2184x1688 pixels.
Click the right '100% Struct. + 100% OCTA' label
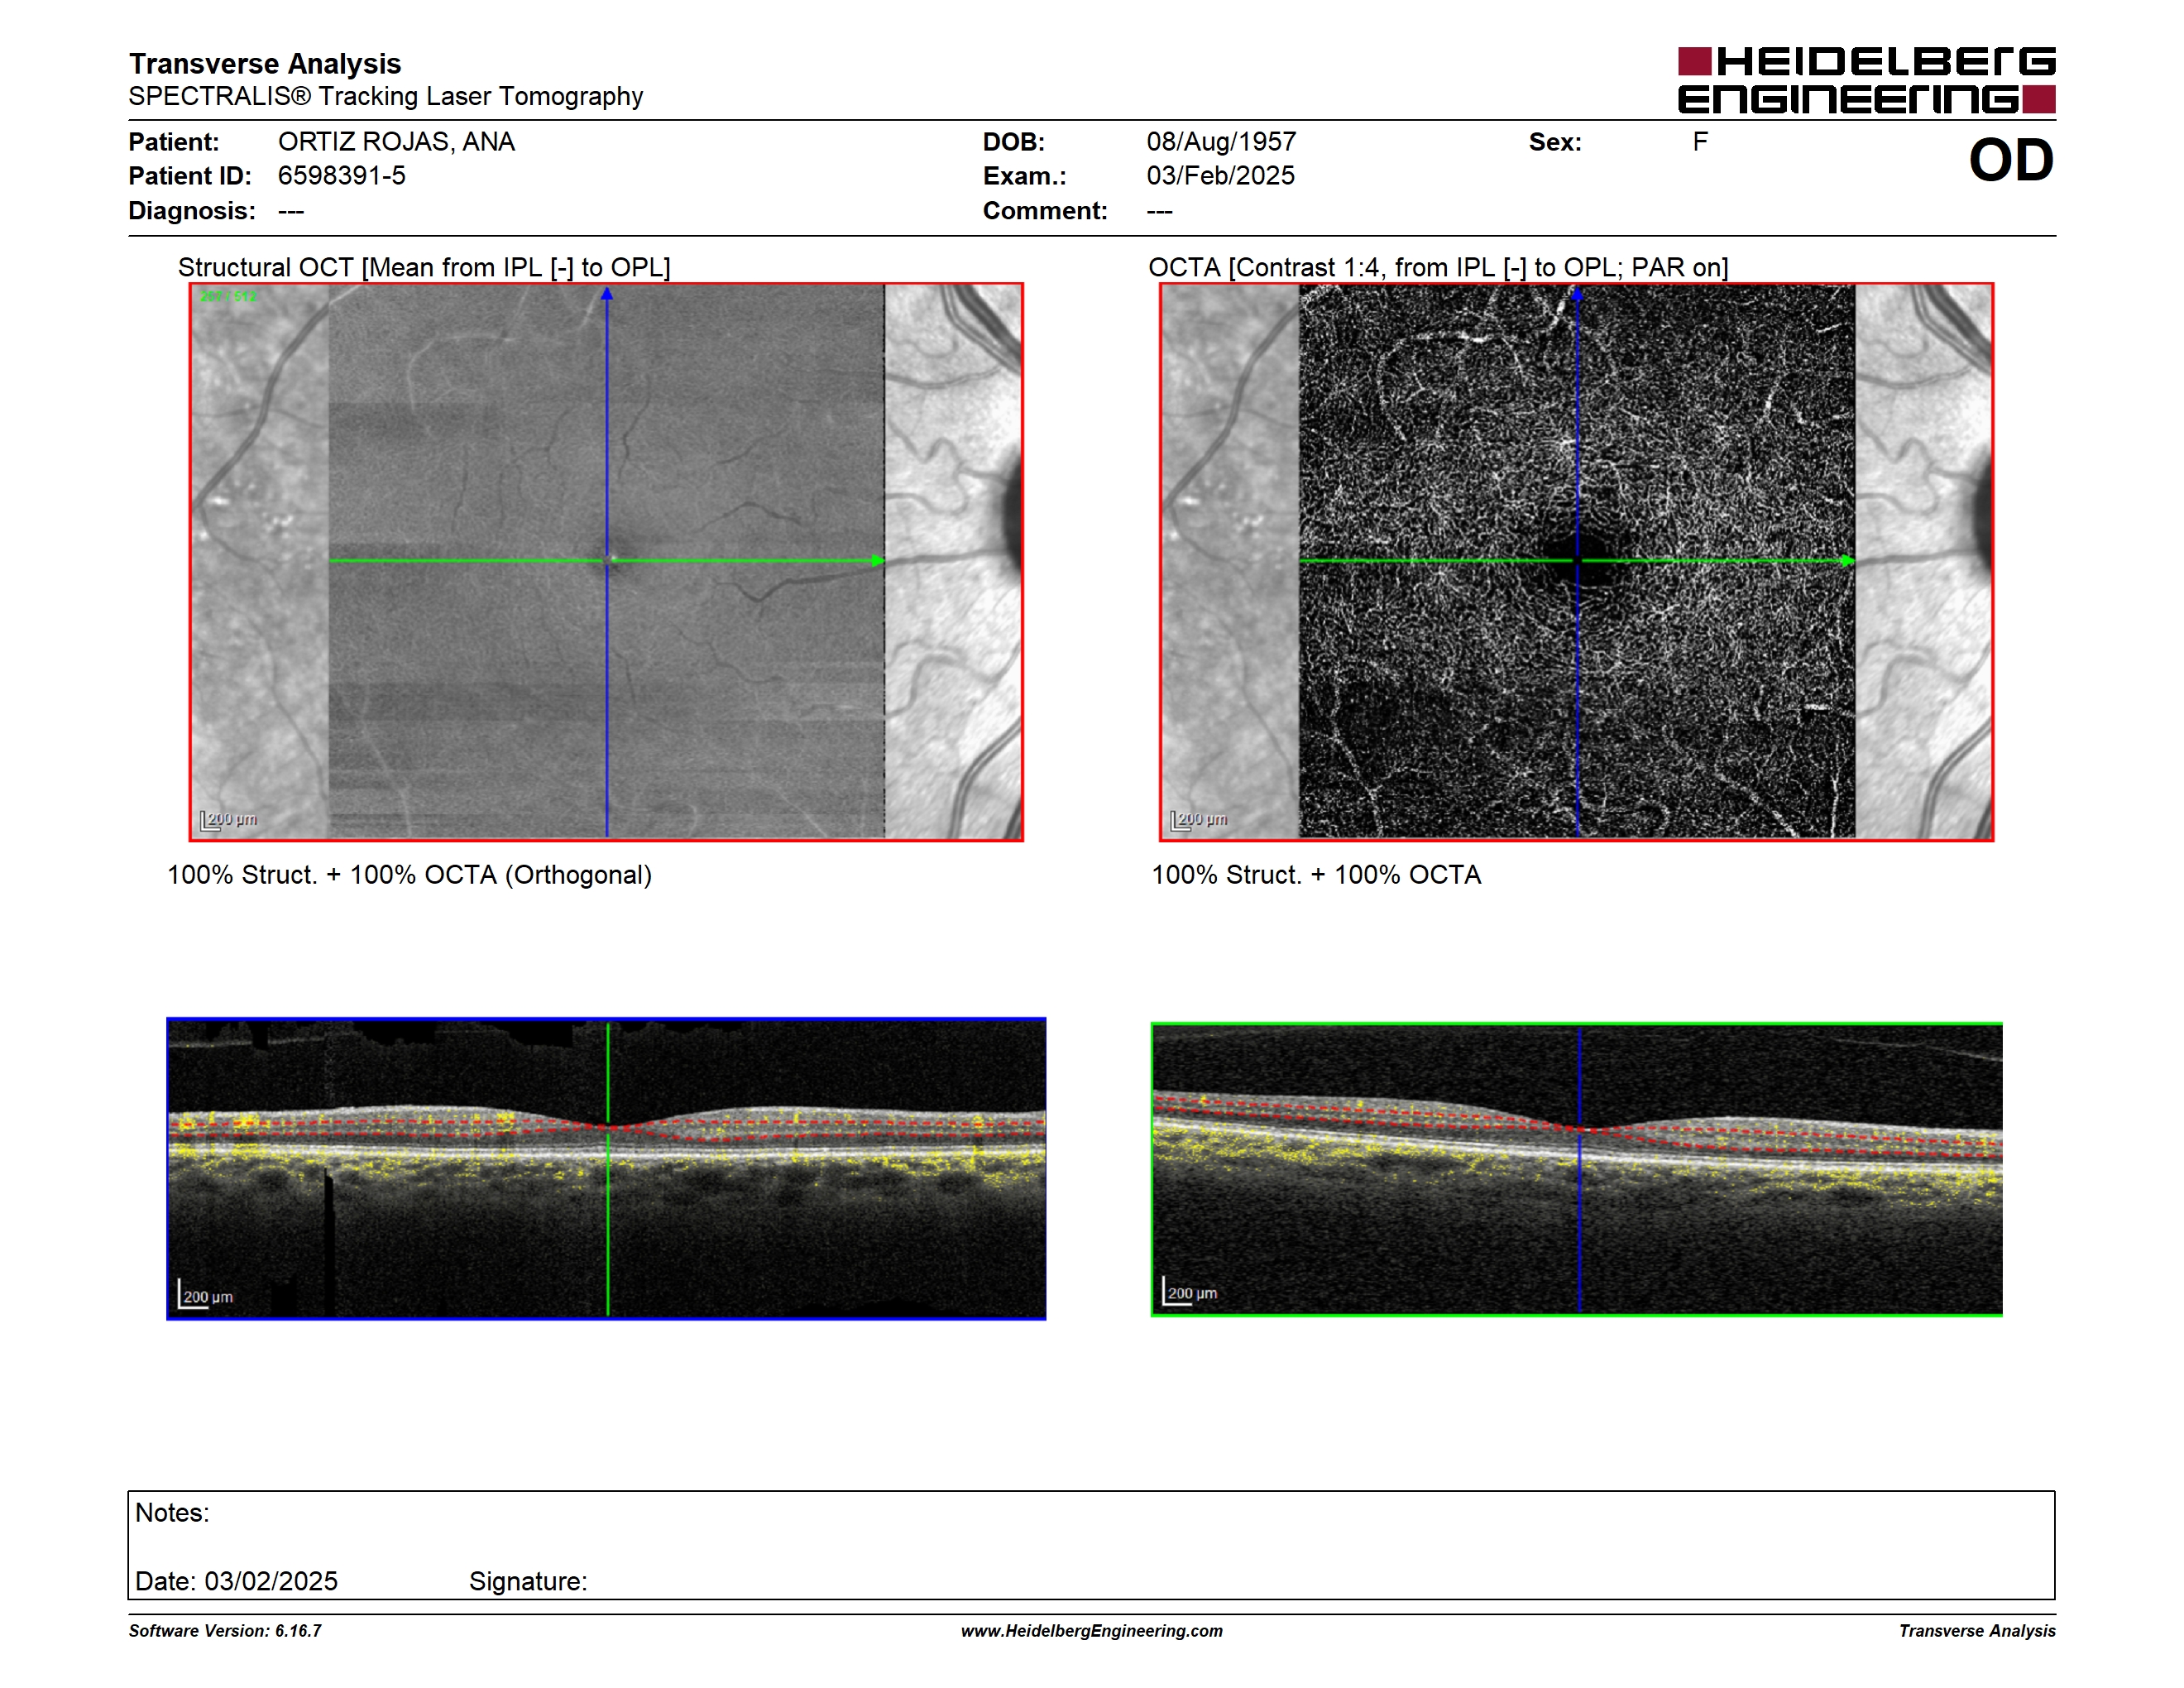pos(1316,875)
